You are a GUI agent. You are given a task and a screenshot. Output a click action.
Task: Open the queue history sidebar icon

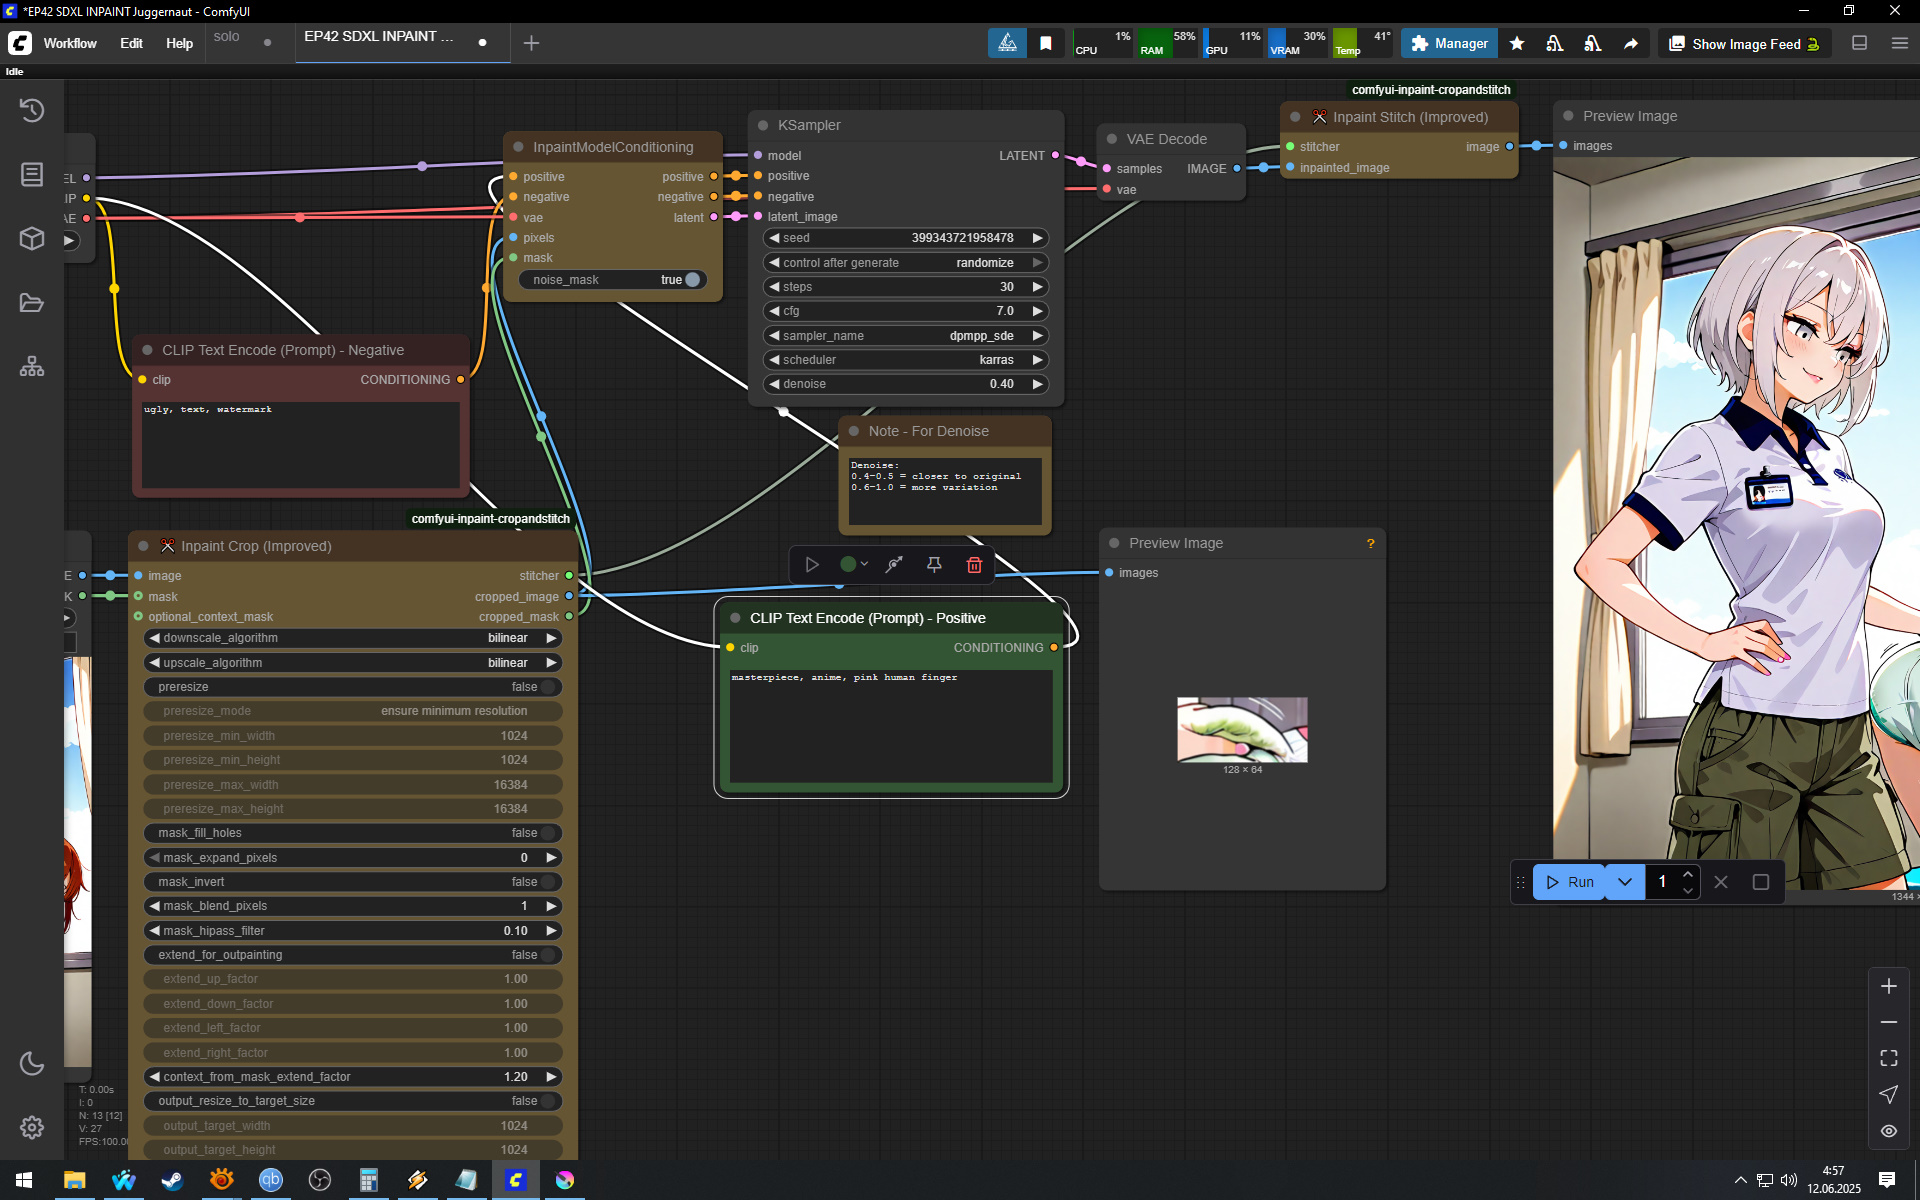[x=32, y=110]
